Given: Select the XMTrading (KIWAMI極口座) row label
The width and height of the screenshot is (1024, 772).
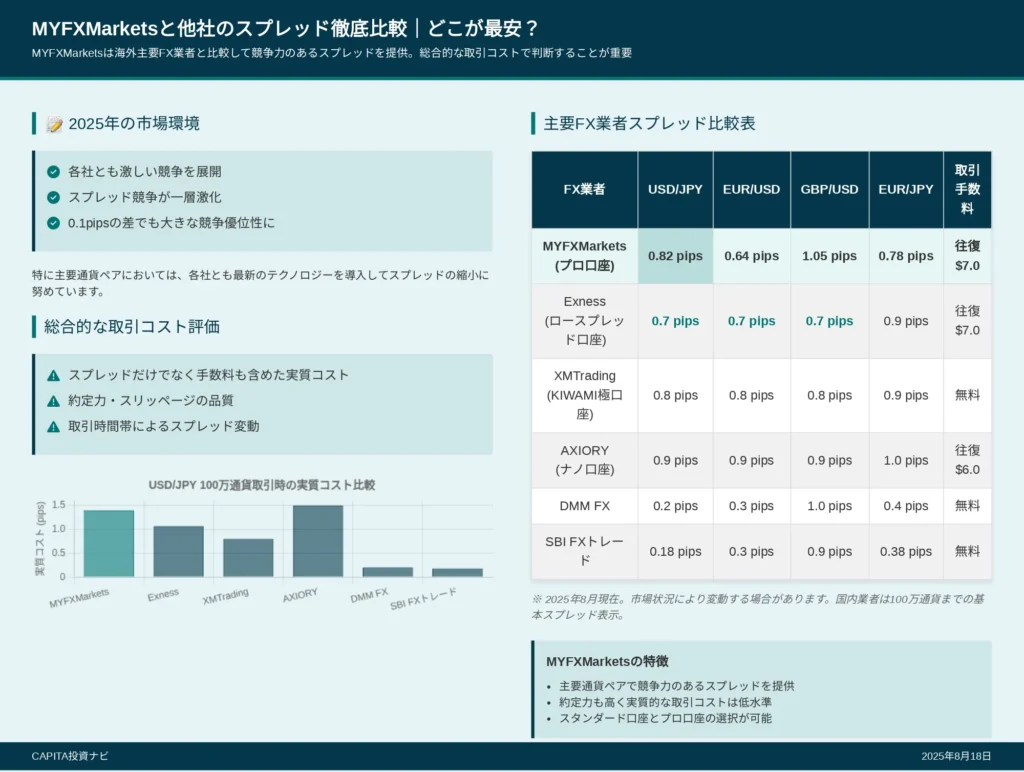Looking at the screenshot, I should click(x=584, y=395).
